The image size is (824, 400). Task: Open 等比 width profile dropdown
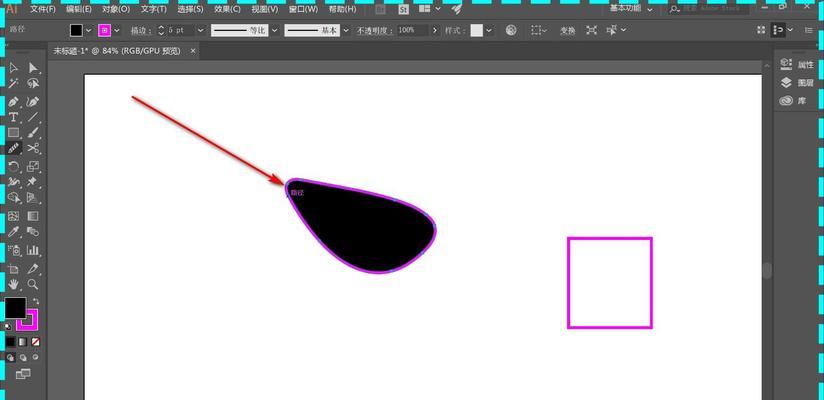tap(274, 30)
